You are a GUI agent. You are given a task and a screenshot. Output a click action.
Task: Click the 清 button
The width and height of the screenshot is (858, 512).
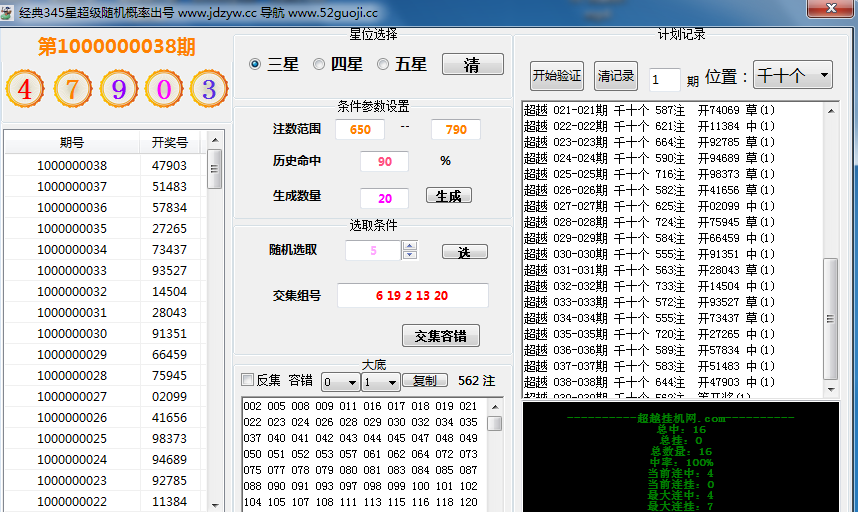click(473, 65)
